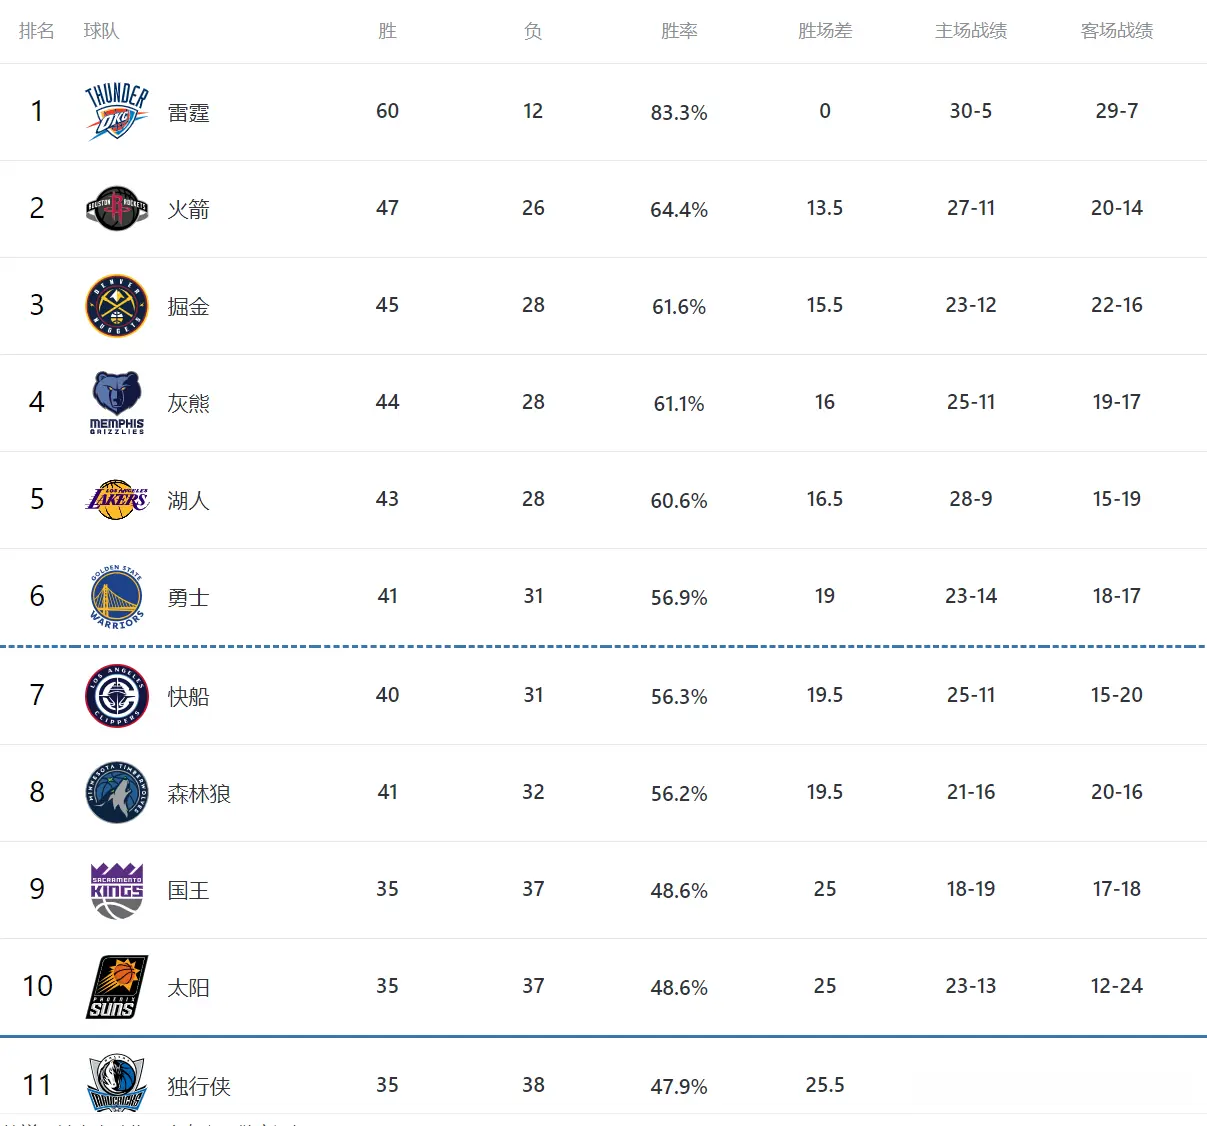Open the Dallas Mavericks logo
Viewport: 1207px width, 1126px height.
click(x=117, y=1083)
